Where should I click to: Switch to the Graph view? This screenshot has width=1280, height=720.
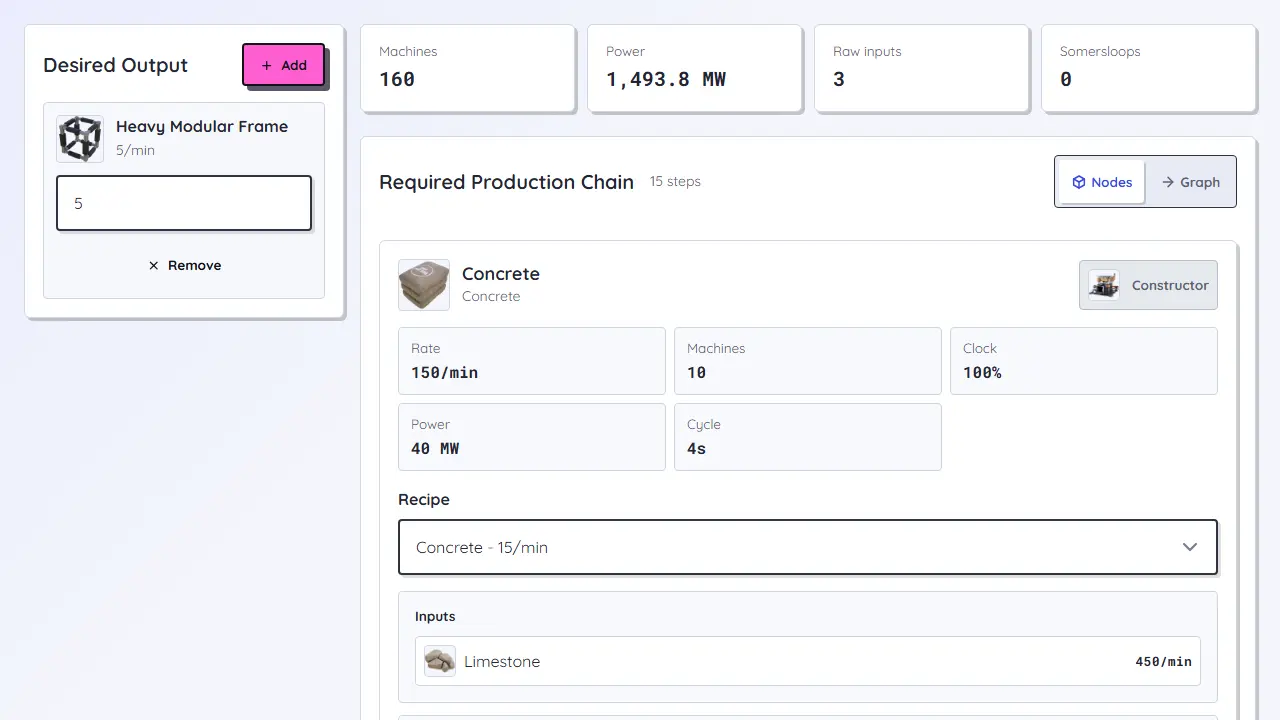coord(1190,182)
